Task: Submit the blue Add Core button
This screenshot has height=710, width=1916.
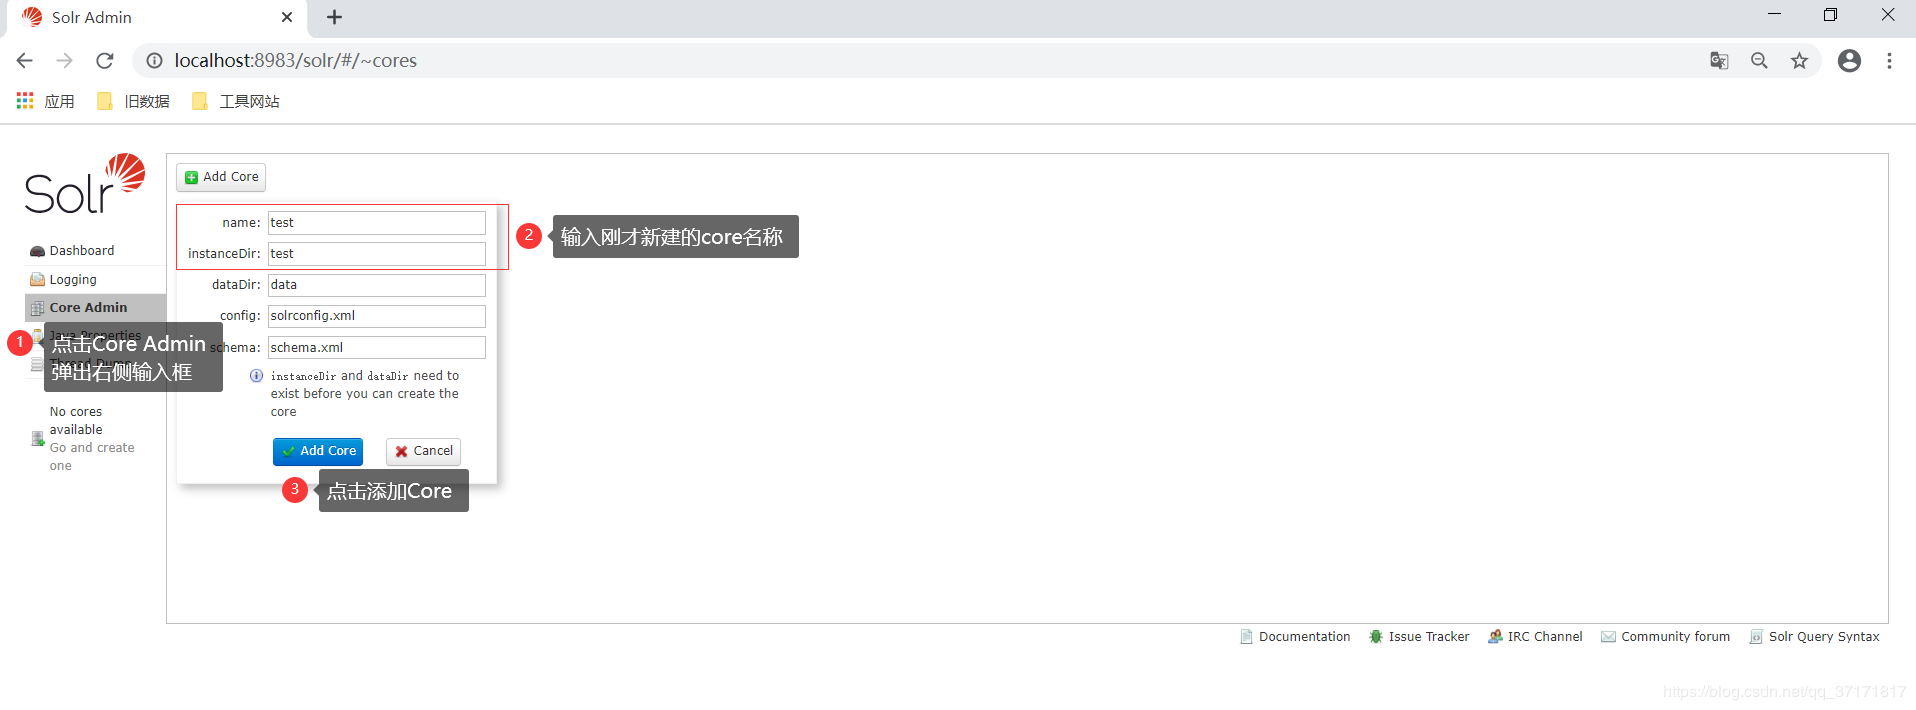Action: click(x=318, y=451)
